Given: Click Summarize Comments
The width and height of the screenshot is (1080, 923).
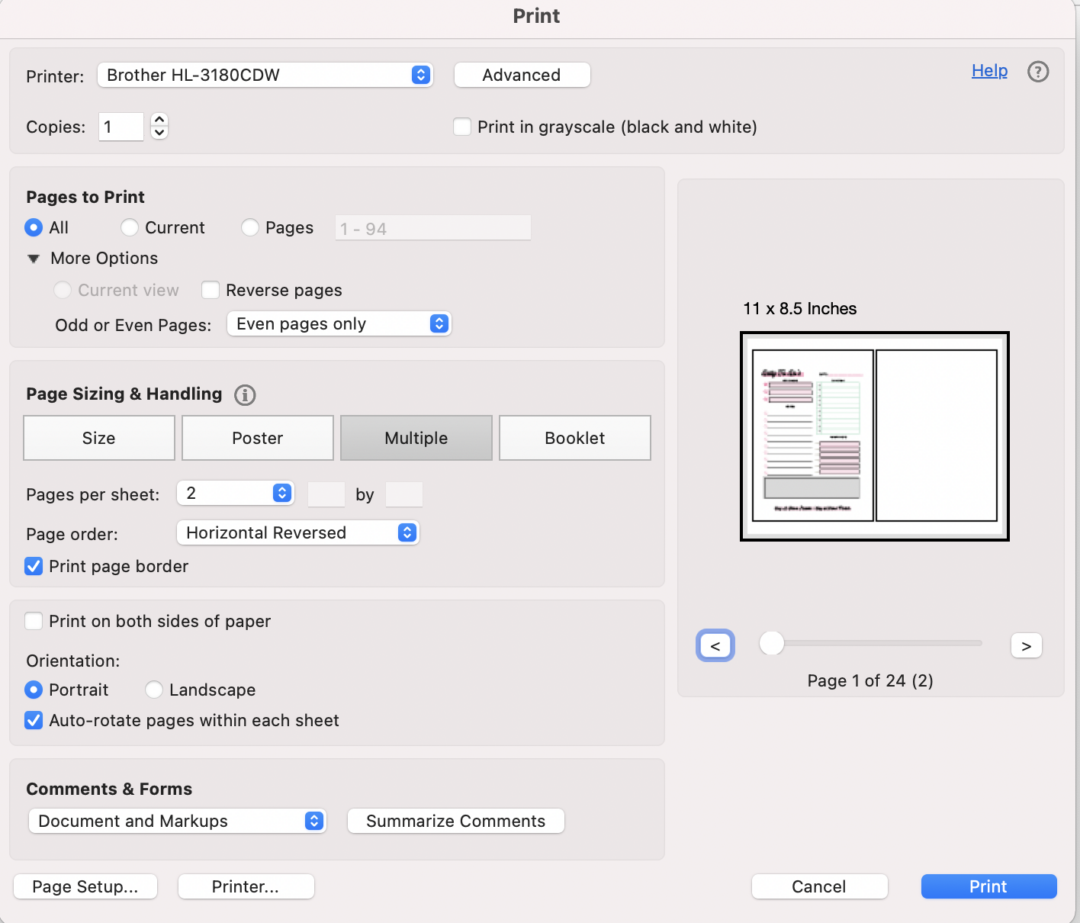Looking at the screenshot, I should (x=455, y=820).
